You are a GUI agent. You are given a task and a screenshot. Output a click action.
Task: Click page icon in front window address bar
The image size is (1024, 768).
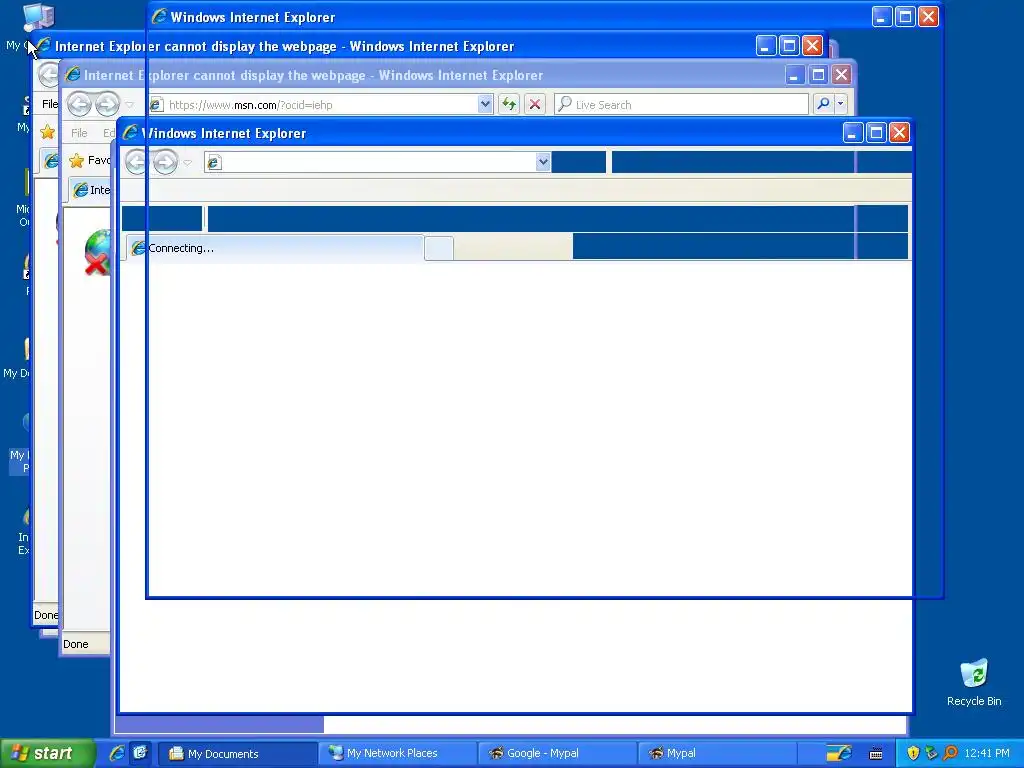coord(214,163)
